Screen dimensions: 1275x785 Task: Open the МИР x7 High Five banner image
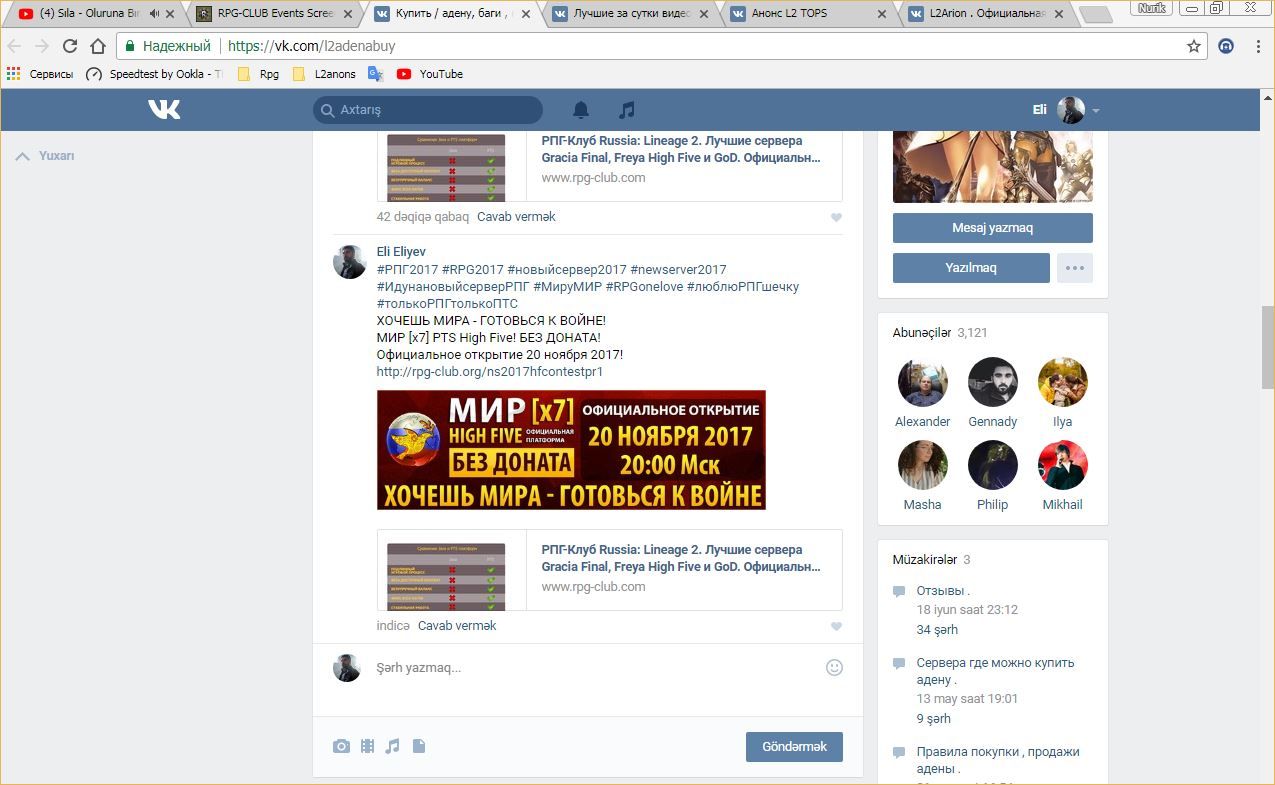coord(571,450)
